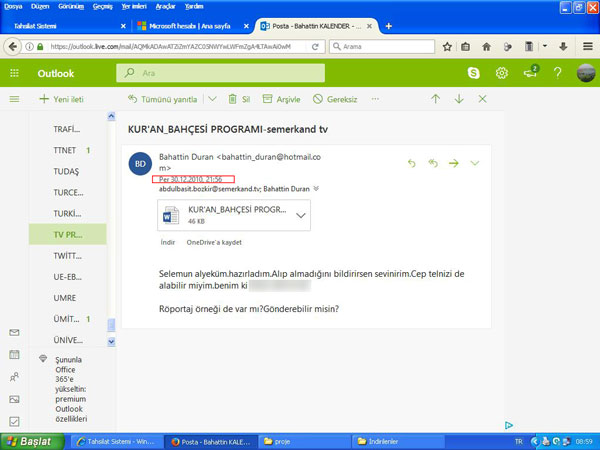Open the Outlook app launcher grid
This screenshot has height=450, width=600.
(14, 73)
